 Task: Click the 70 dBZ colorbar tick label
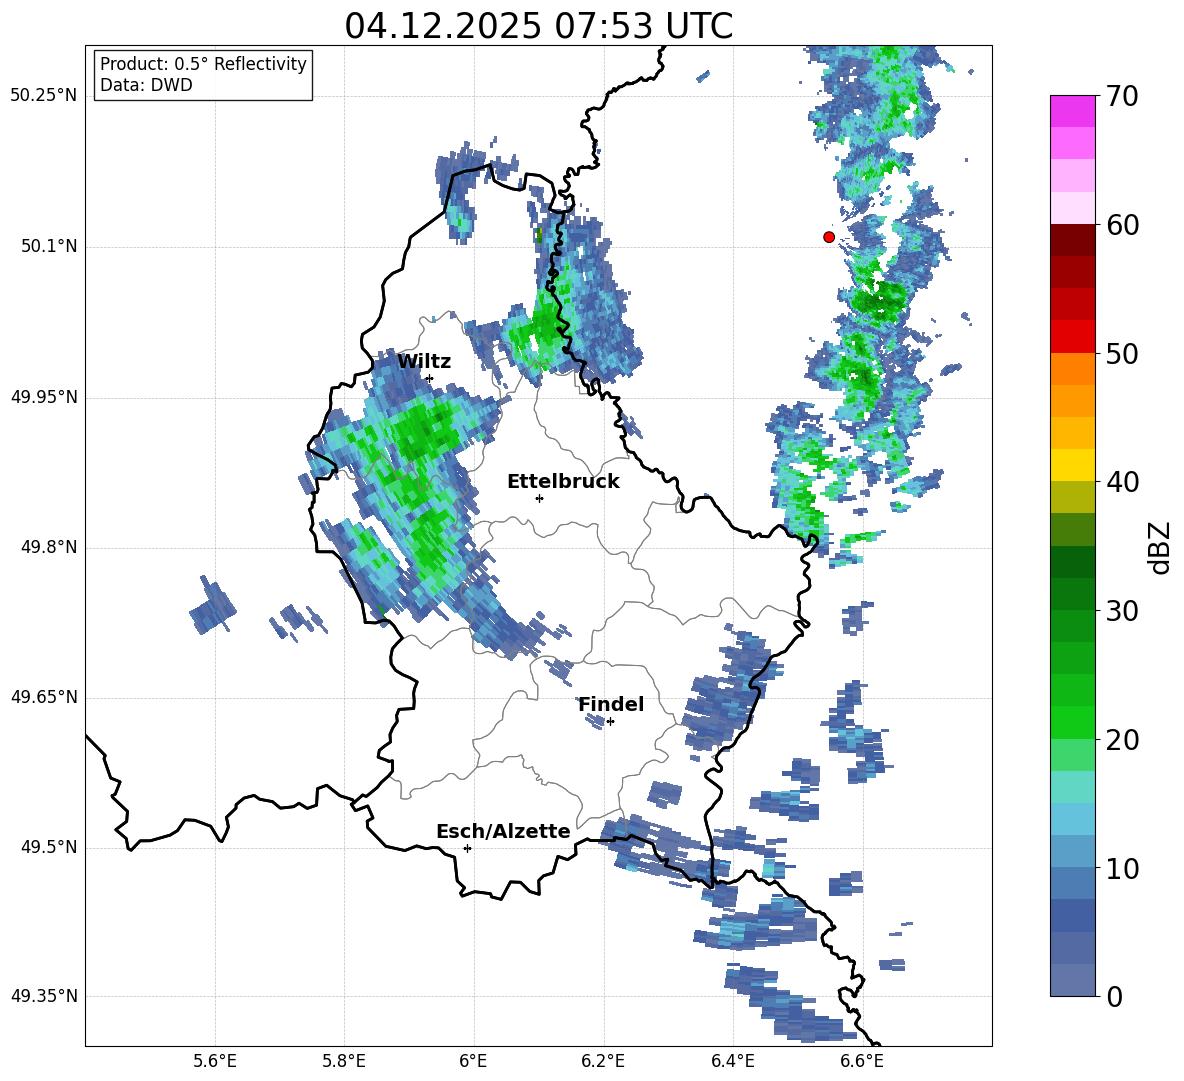(1122, 97)
